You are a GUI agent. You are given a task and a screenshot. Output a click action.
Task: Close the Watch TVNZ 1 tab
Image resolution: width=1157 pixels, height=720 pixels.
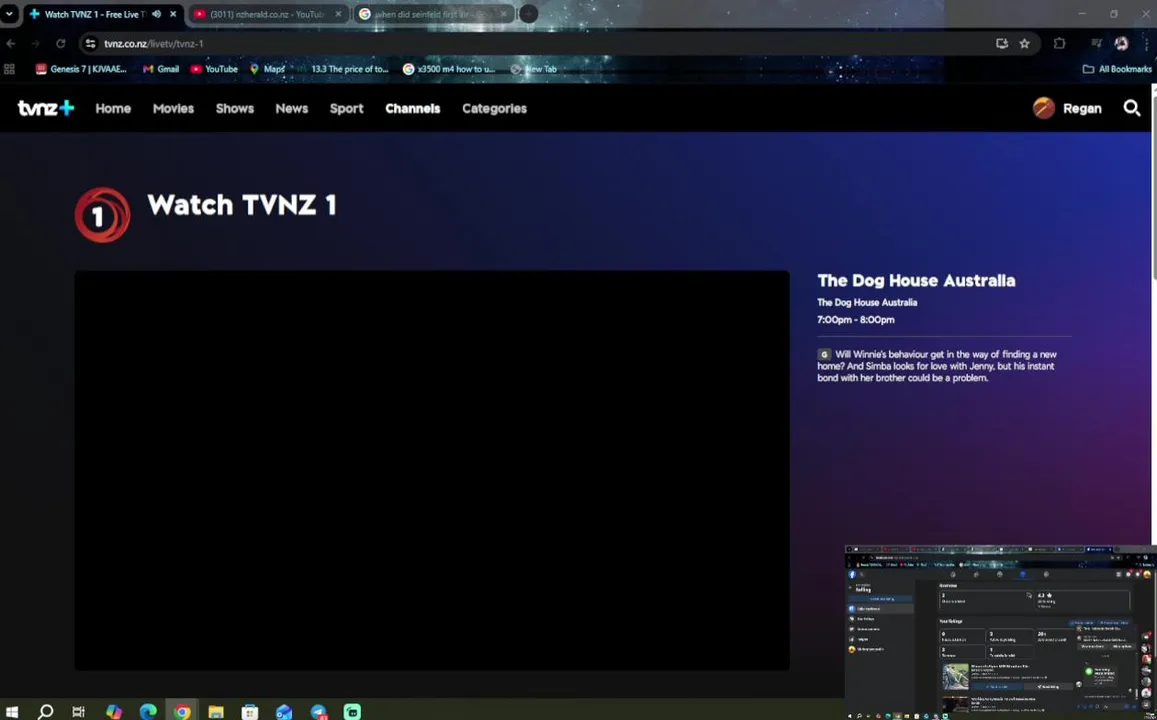(x=173, y=14)
